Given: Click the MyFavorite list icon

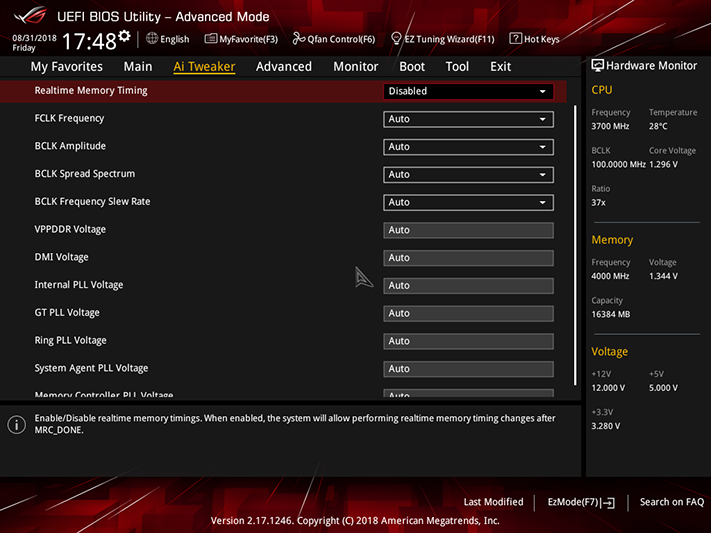Looking at the screenshot, I should 211,39.
